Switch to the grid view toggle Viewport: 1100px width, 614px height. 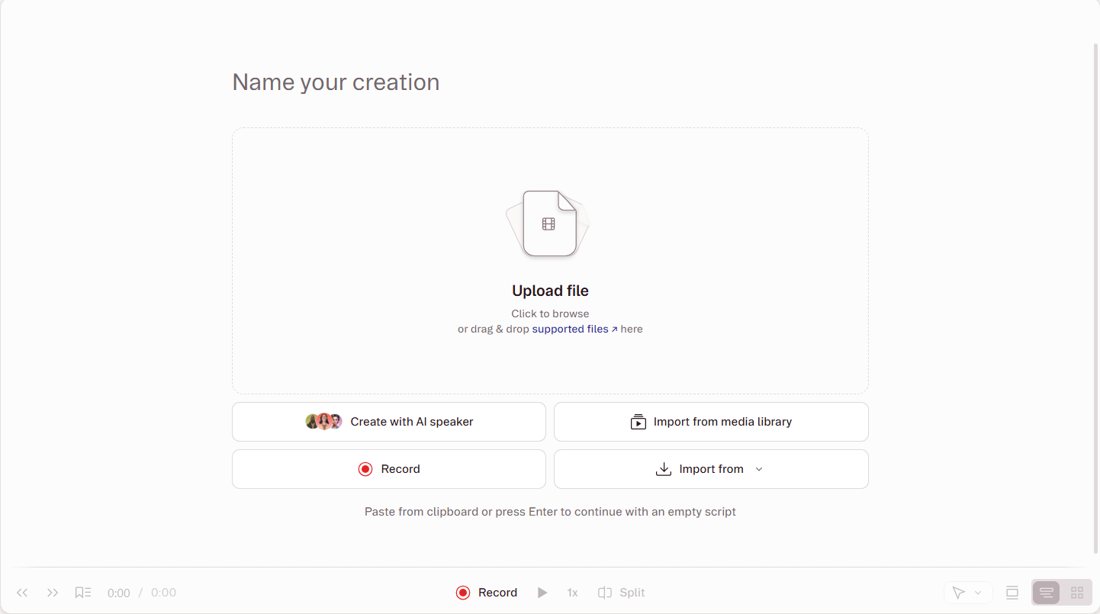[x=1077, y=593]
